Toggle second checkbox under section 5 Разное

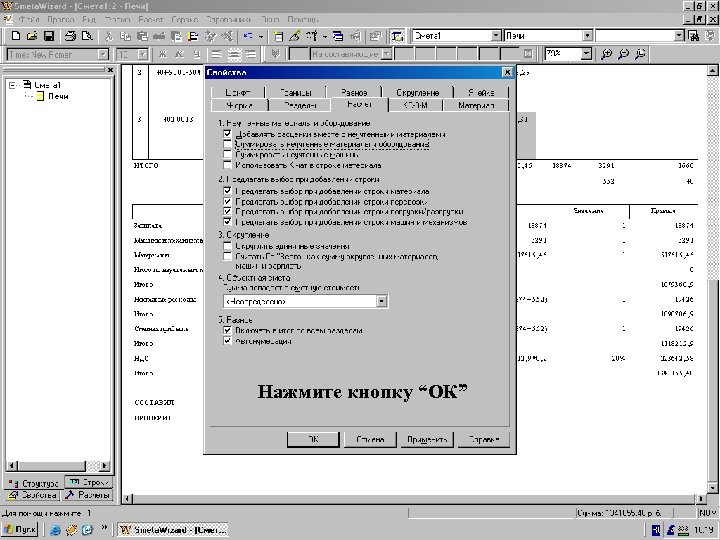tap(227, 341)
